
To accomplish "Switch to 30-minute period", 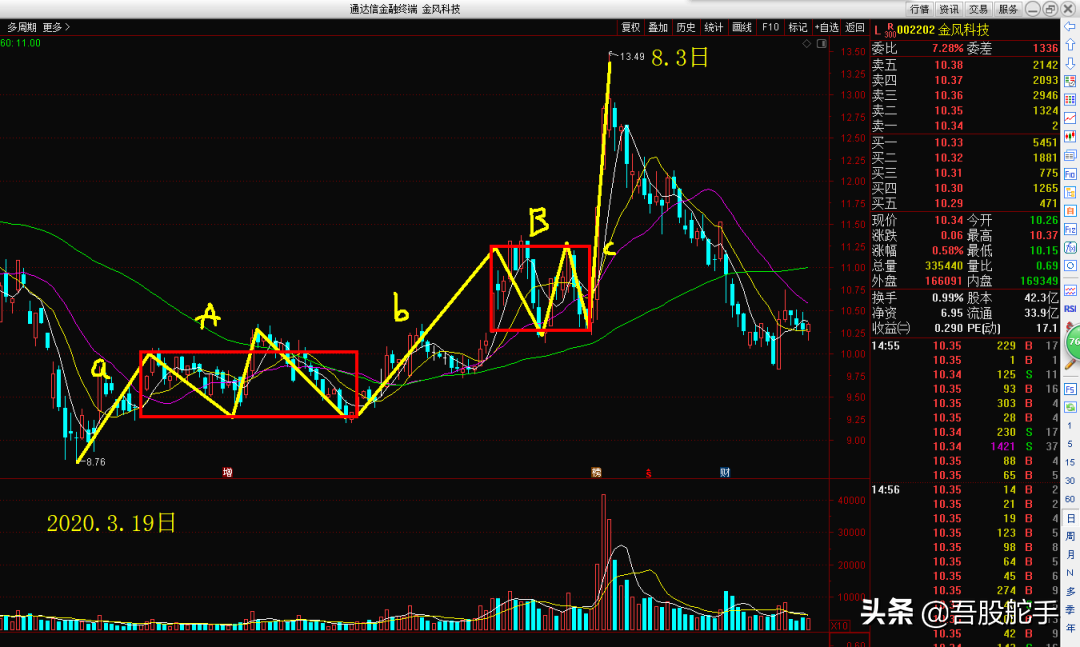I will pos(1070,481).
